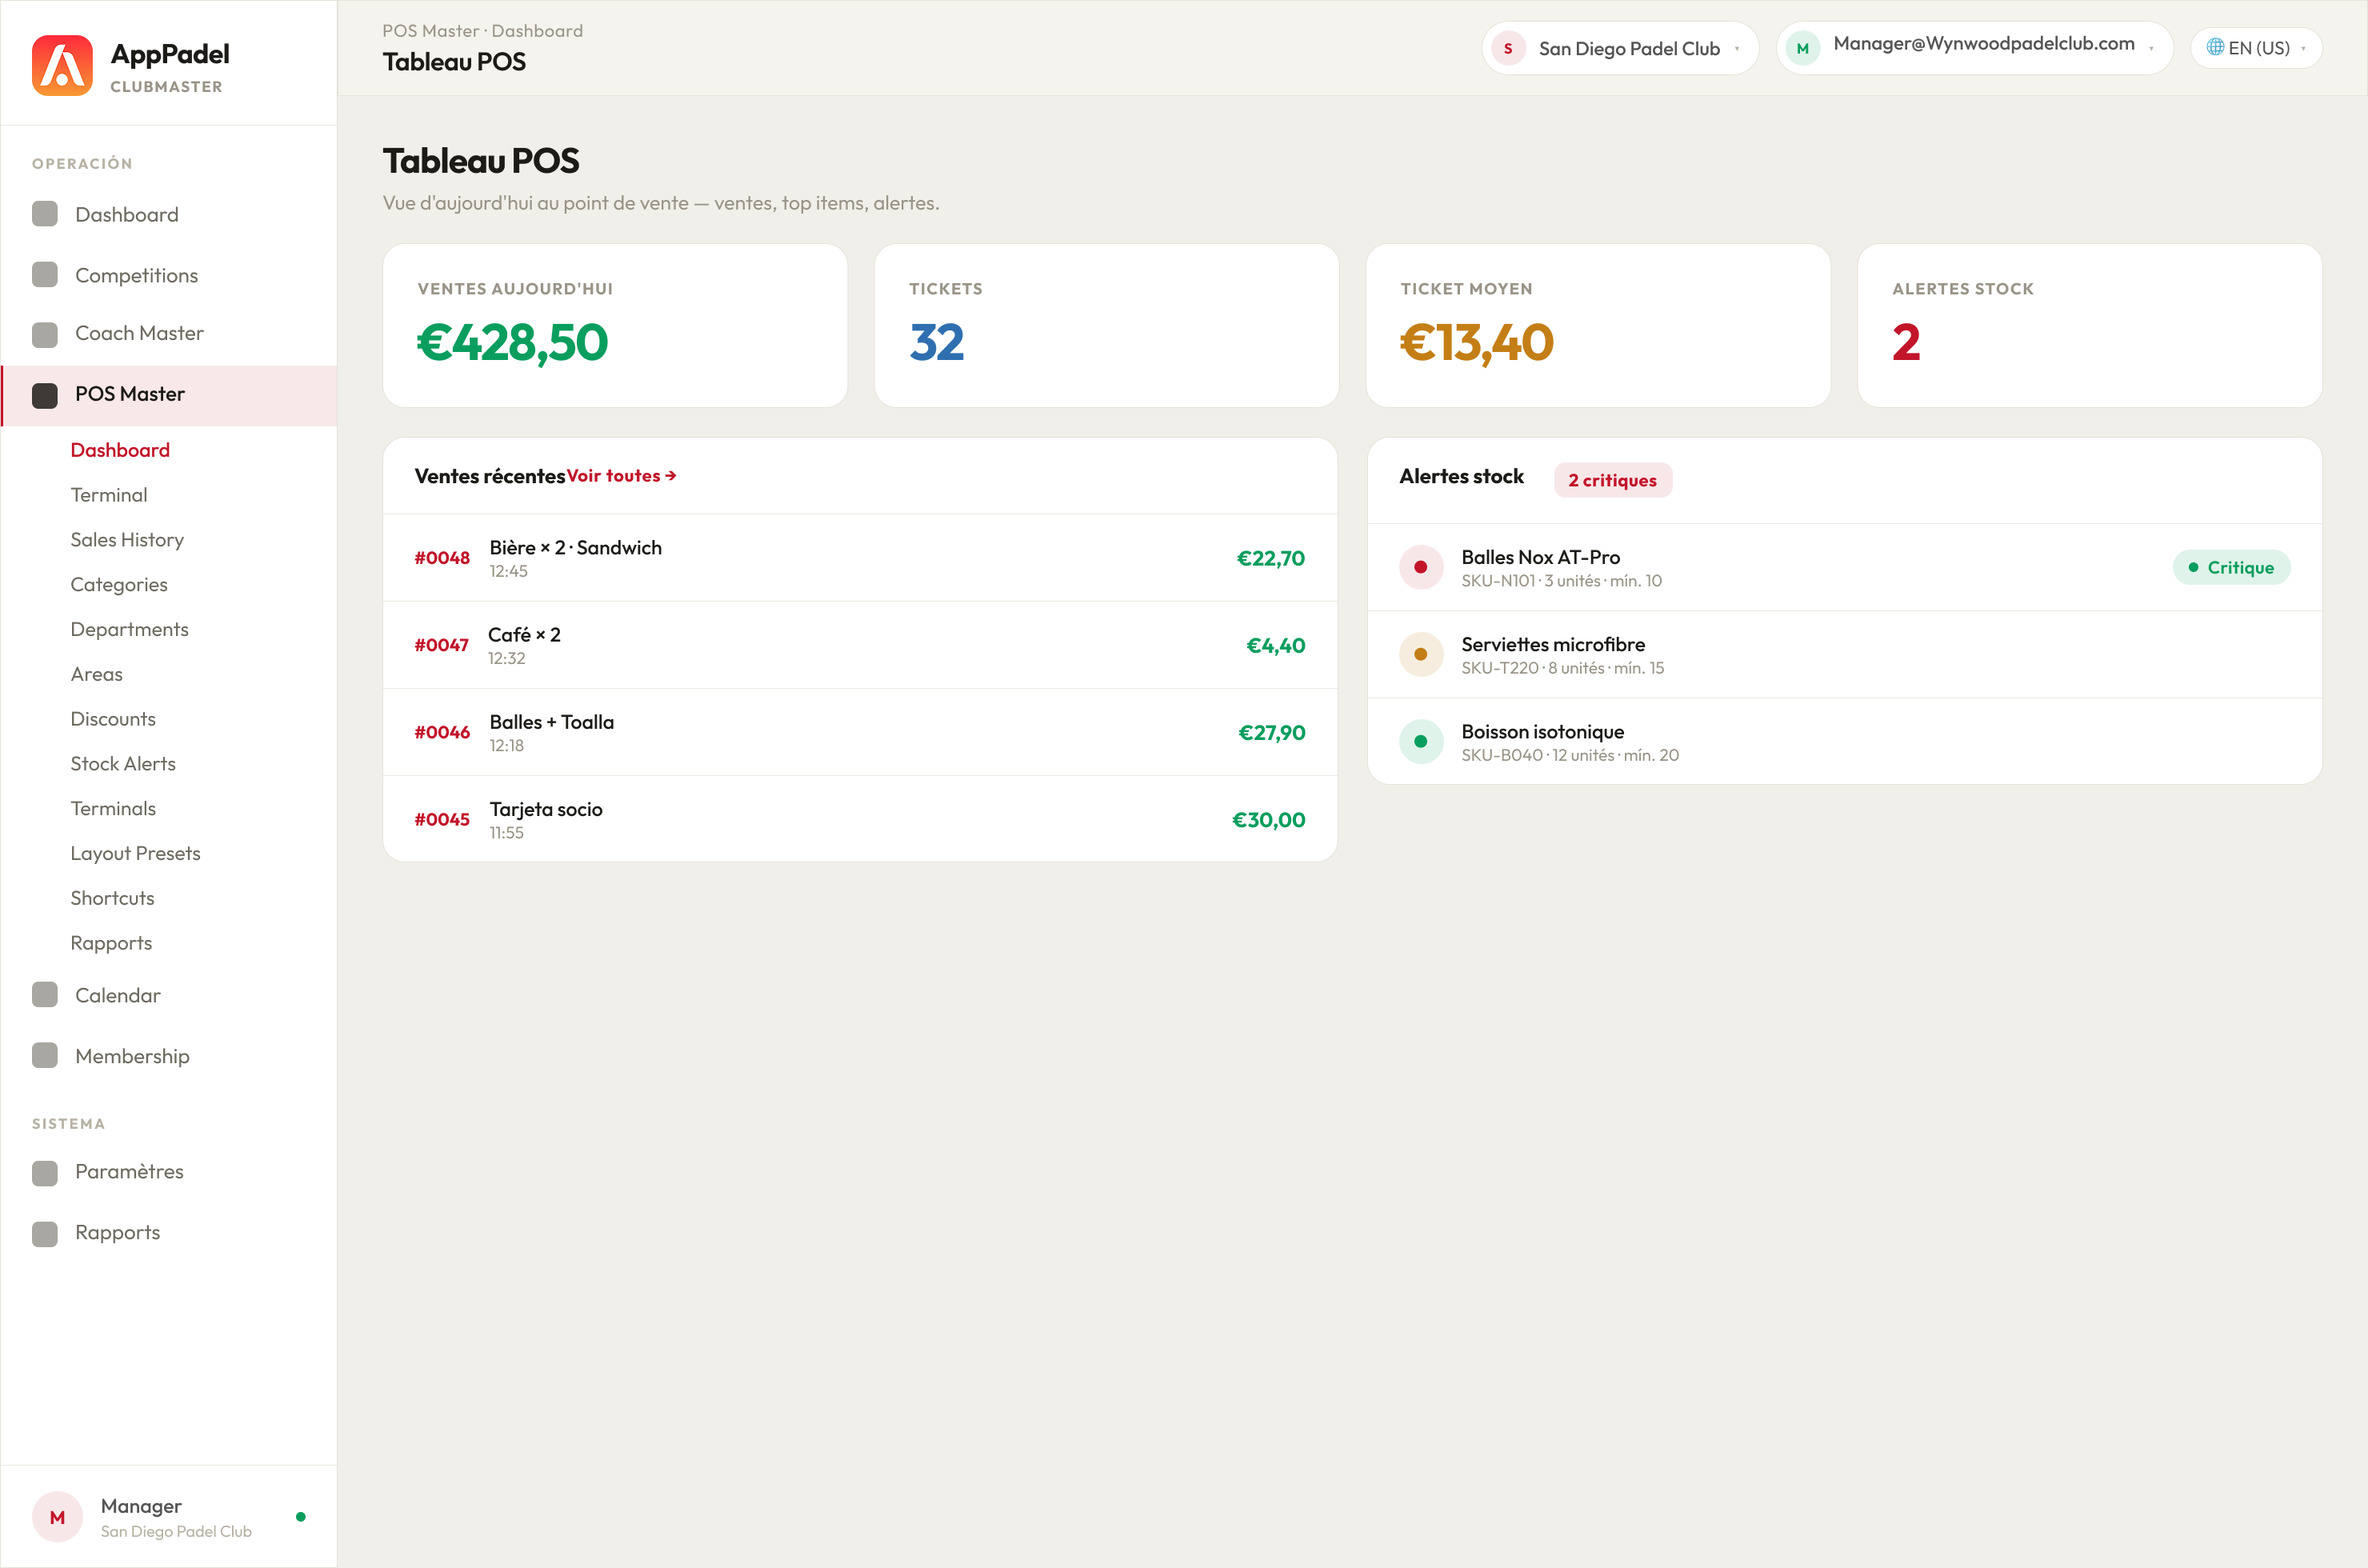Viewport: 2368px width, 1568px height.
Task: Open Layout Presets submenu item
Action: click(x=135, y=854)
